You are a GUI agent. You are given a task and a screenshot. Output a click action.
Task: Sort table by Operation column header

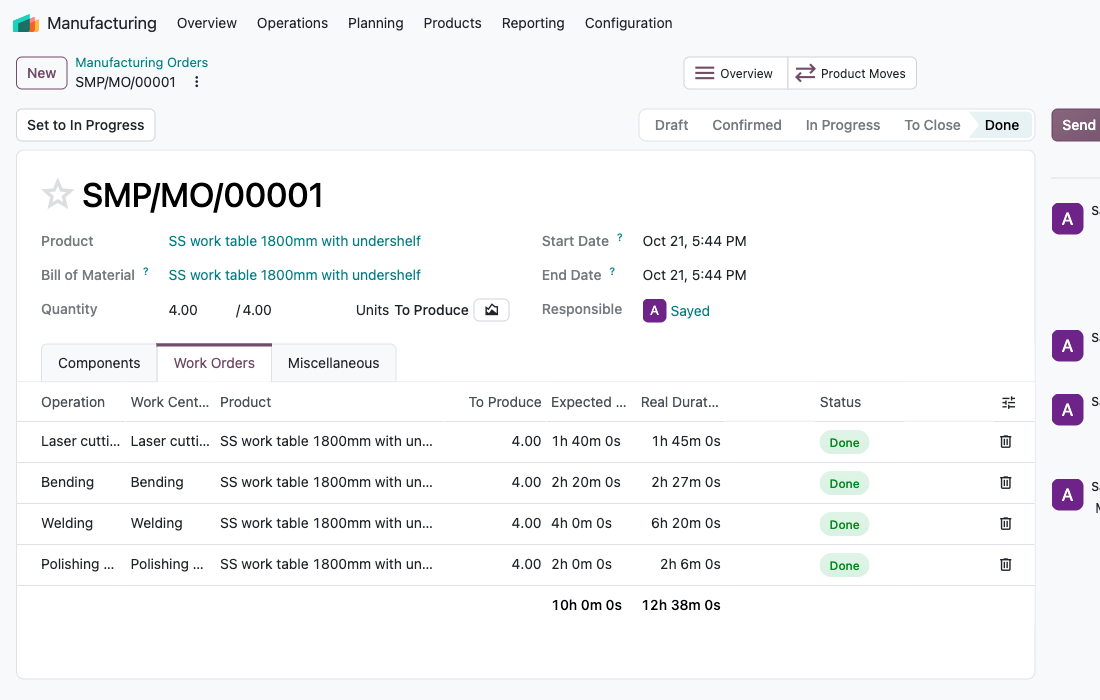73,403
